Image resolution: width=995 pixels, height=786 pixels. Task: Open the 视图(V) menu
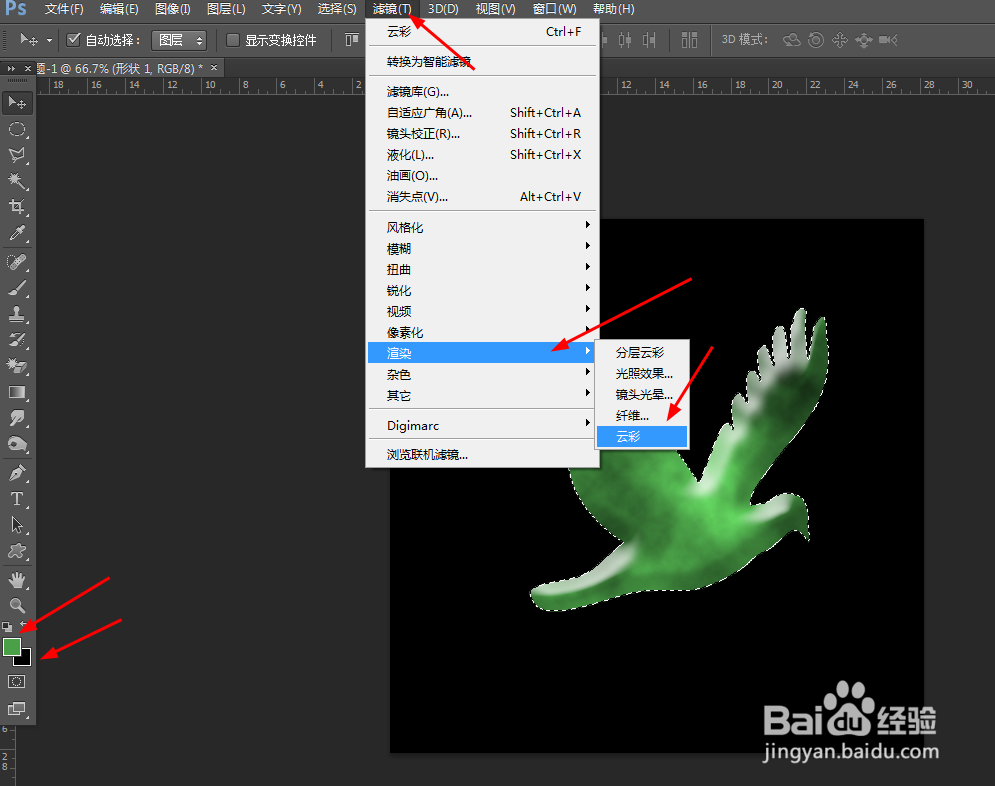click(496, 9)
